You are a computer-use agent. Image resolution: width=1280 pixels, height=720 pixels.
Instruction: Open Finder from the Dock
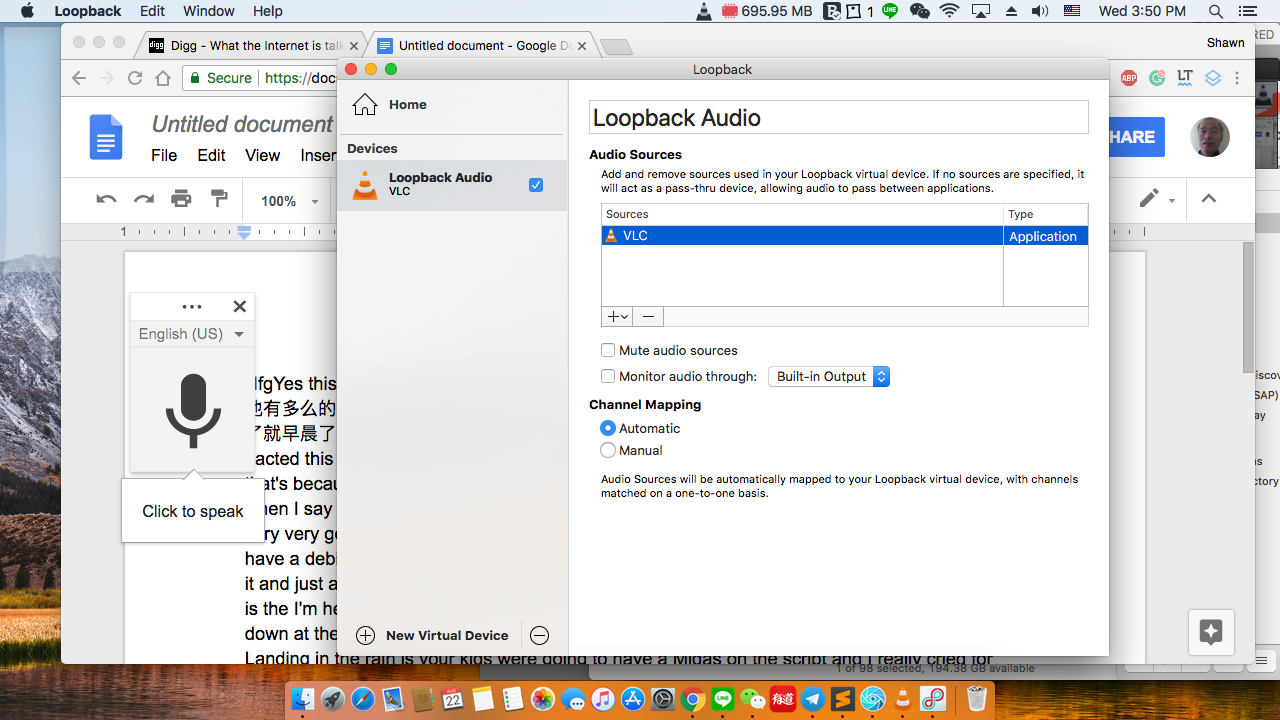[304, 699]
